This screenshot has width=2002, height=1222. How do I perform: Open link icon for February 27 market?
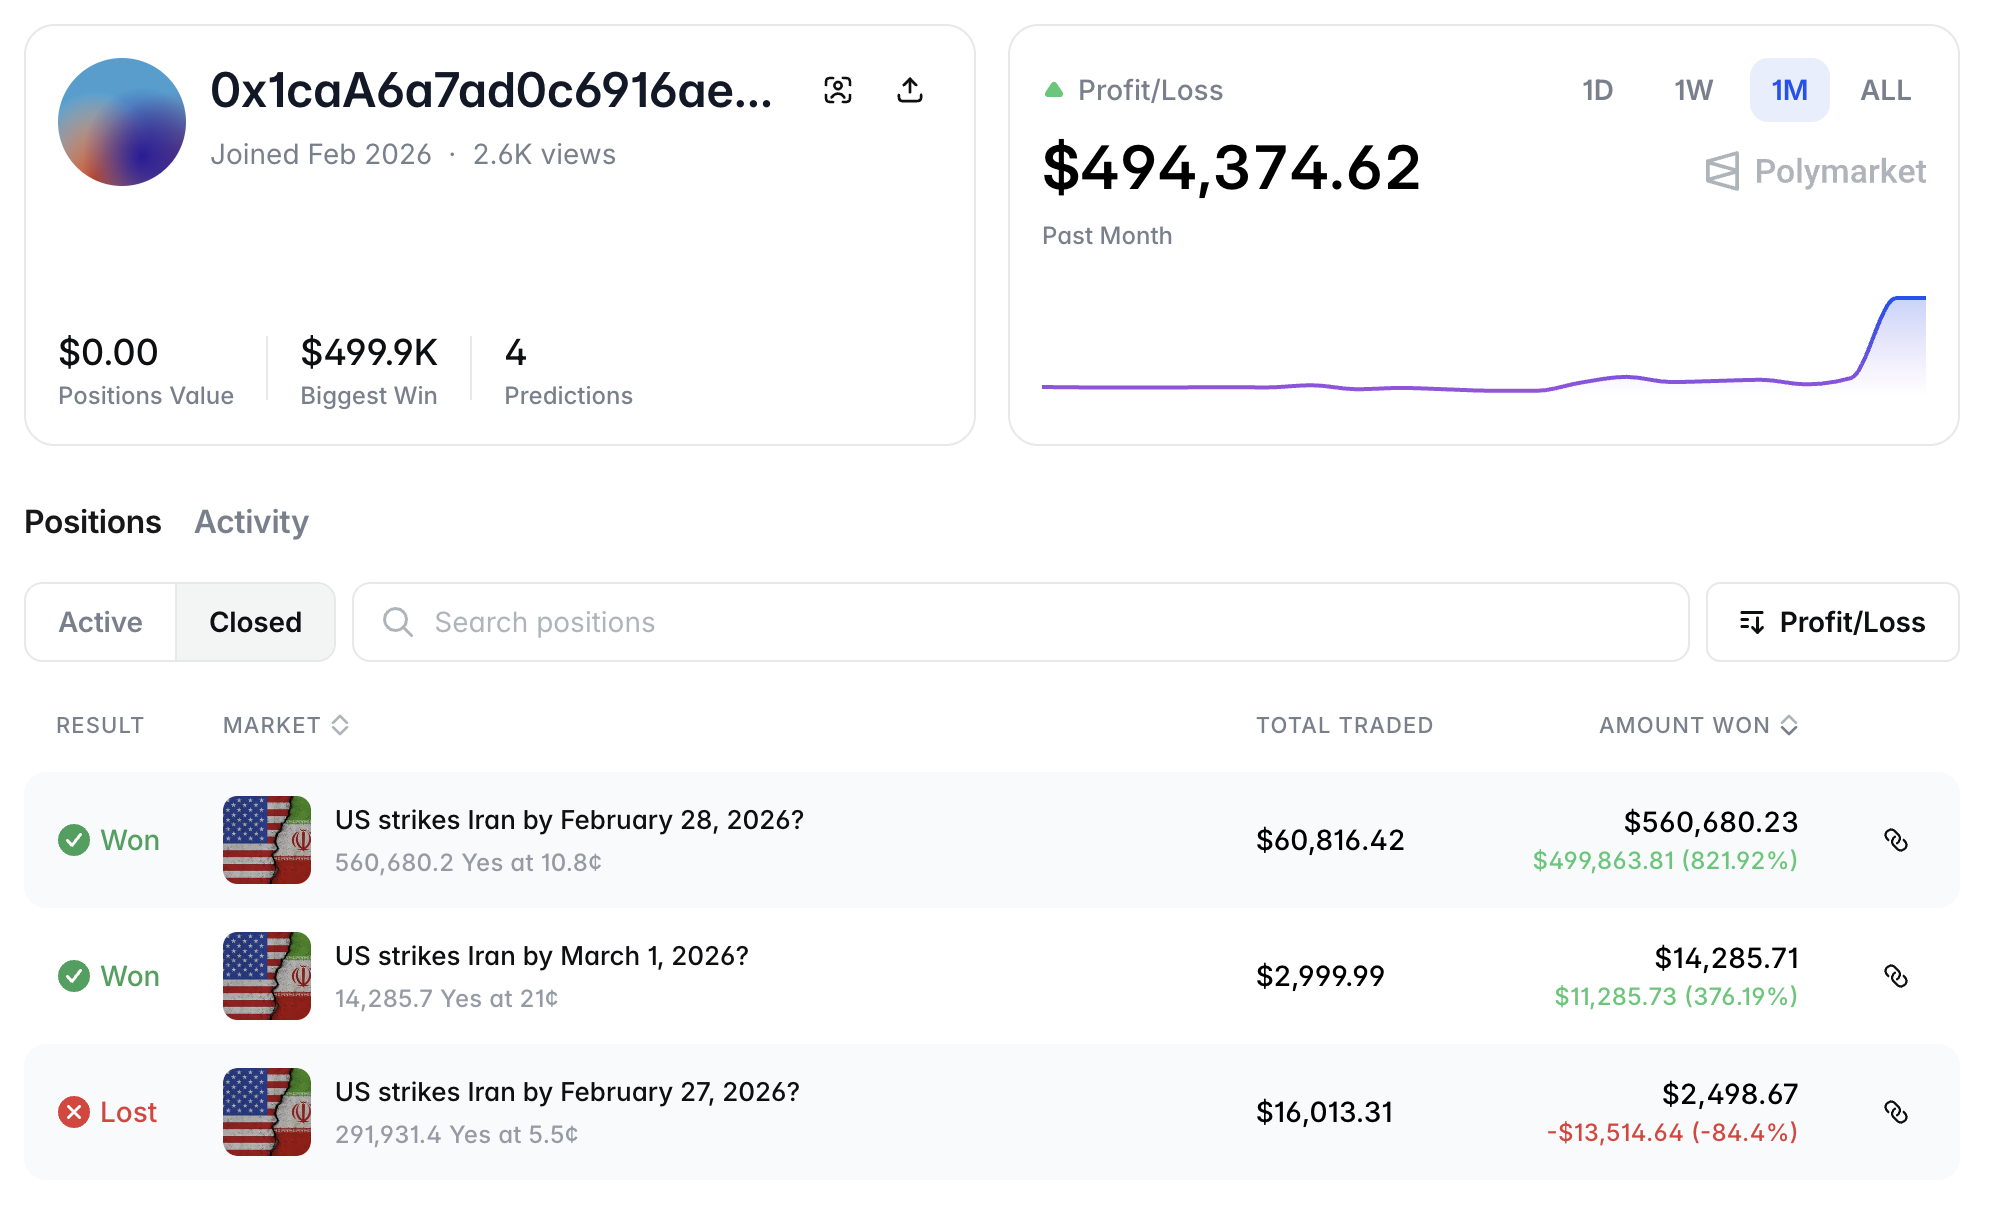click(1896, 1112)
